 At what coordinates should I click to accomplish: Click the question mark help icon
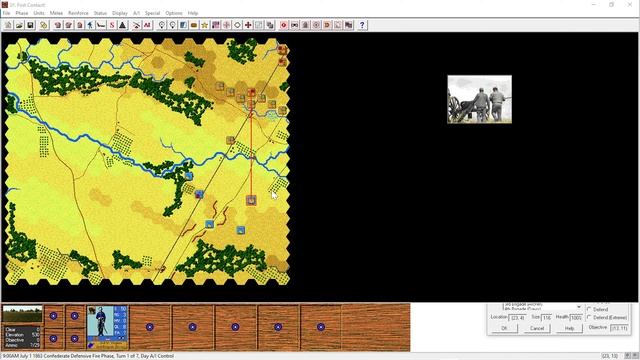(x=362, y=25)
